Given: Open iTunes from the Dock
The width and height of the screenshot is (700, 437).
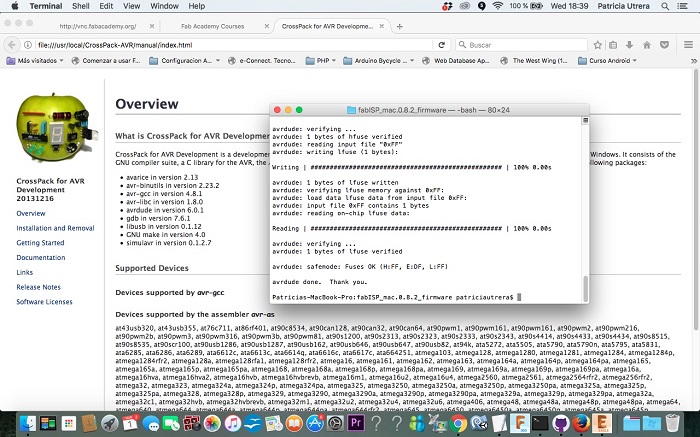Looking at the screenshot, I should coord(233,423).
